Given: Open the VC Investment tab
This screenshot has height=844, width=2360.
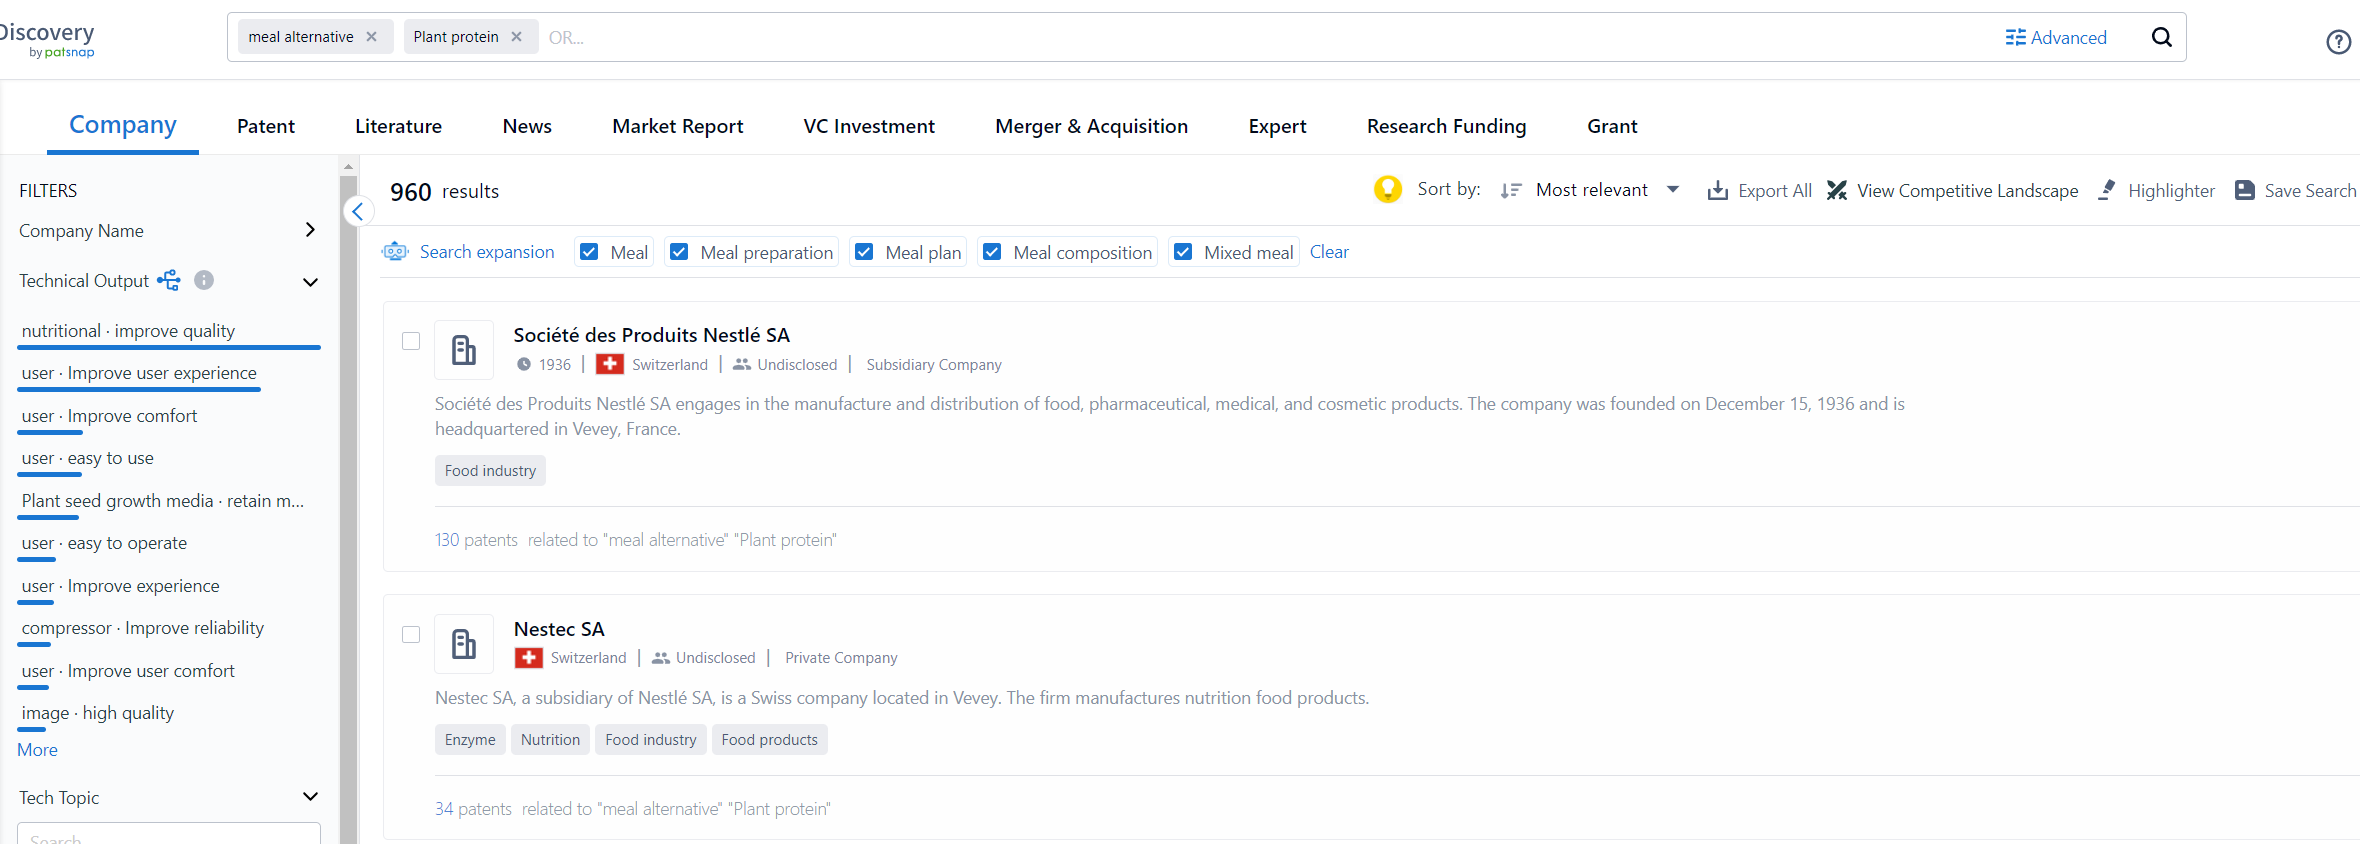Looking at the screenshot, I should pos(868,126).
